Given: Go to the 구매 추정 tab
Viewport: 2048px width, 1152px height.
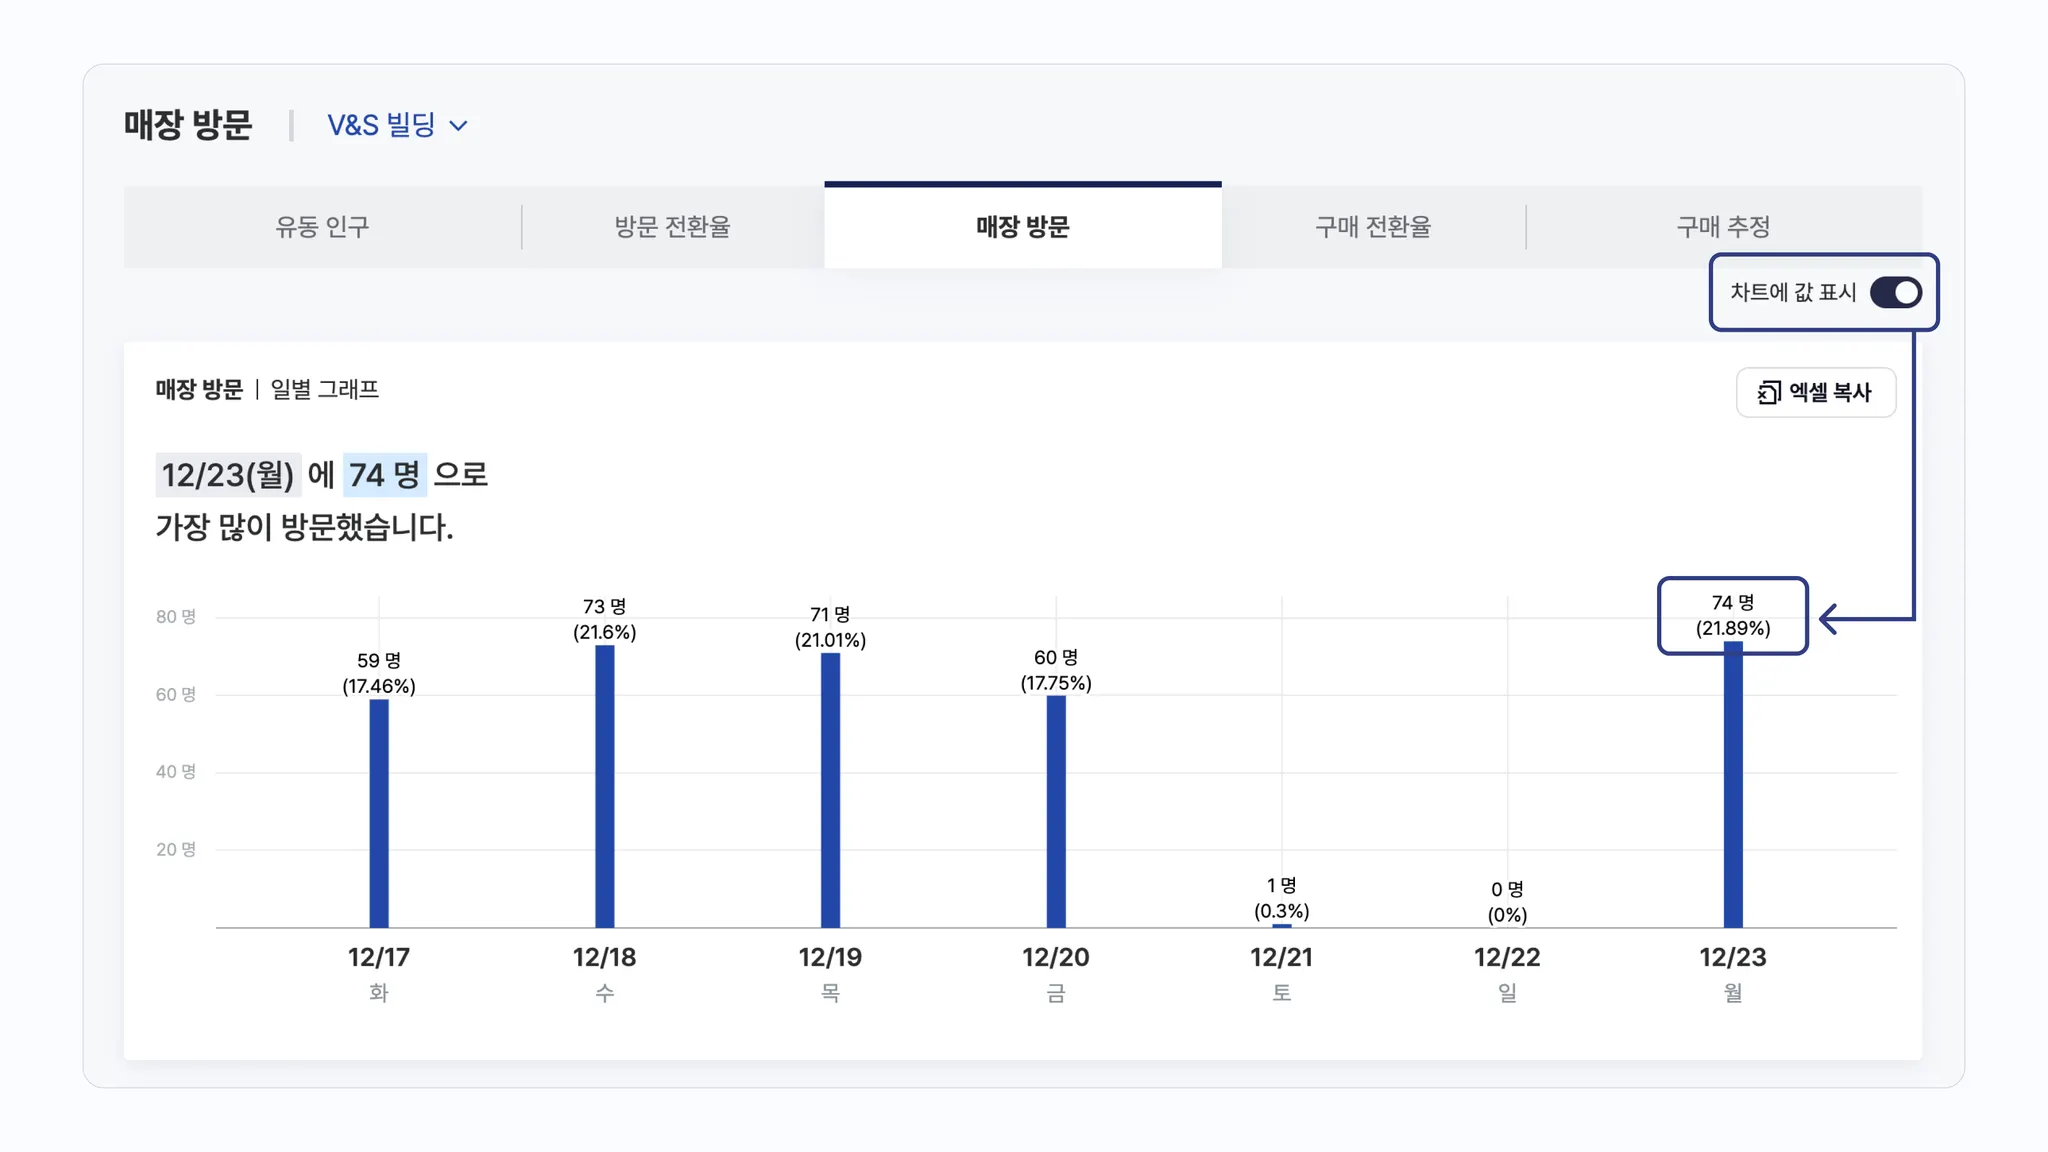Looking at the screenshot, I should click(1722, 227).
